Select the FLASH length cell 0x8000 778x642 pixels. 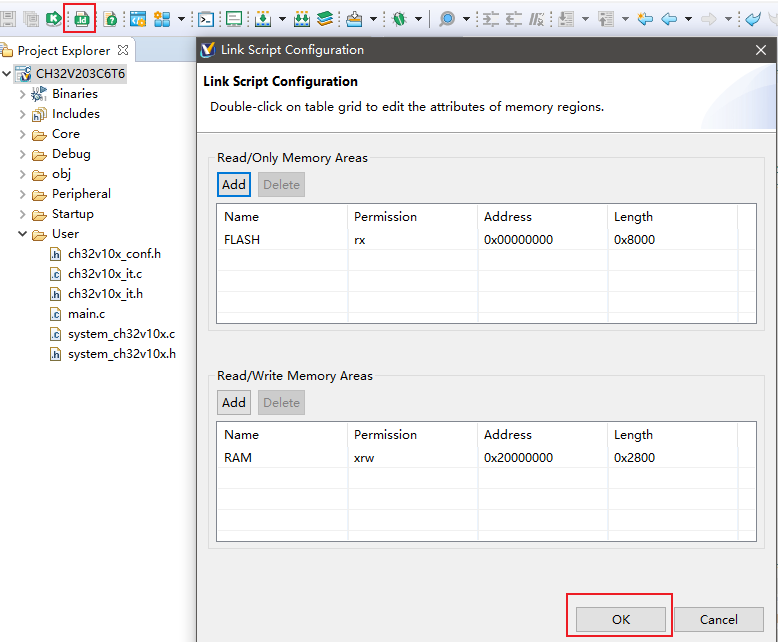[635, 240]
